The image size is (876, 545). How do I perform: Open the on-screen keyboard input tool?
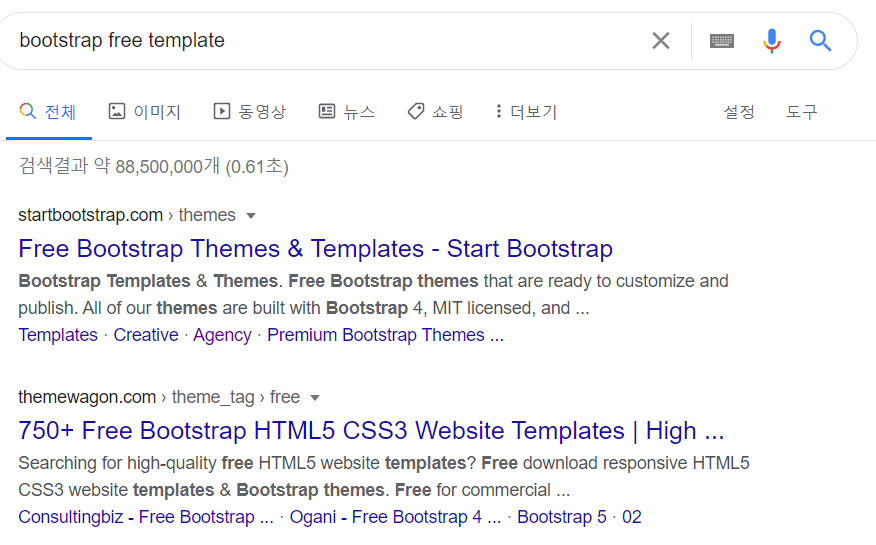pyautogui.click(x=722, y=41)
